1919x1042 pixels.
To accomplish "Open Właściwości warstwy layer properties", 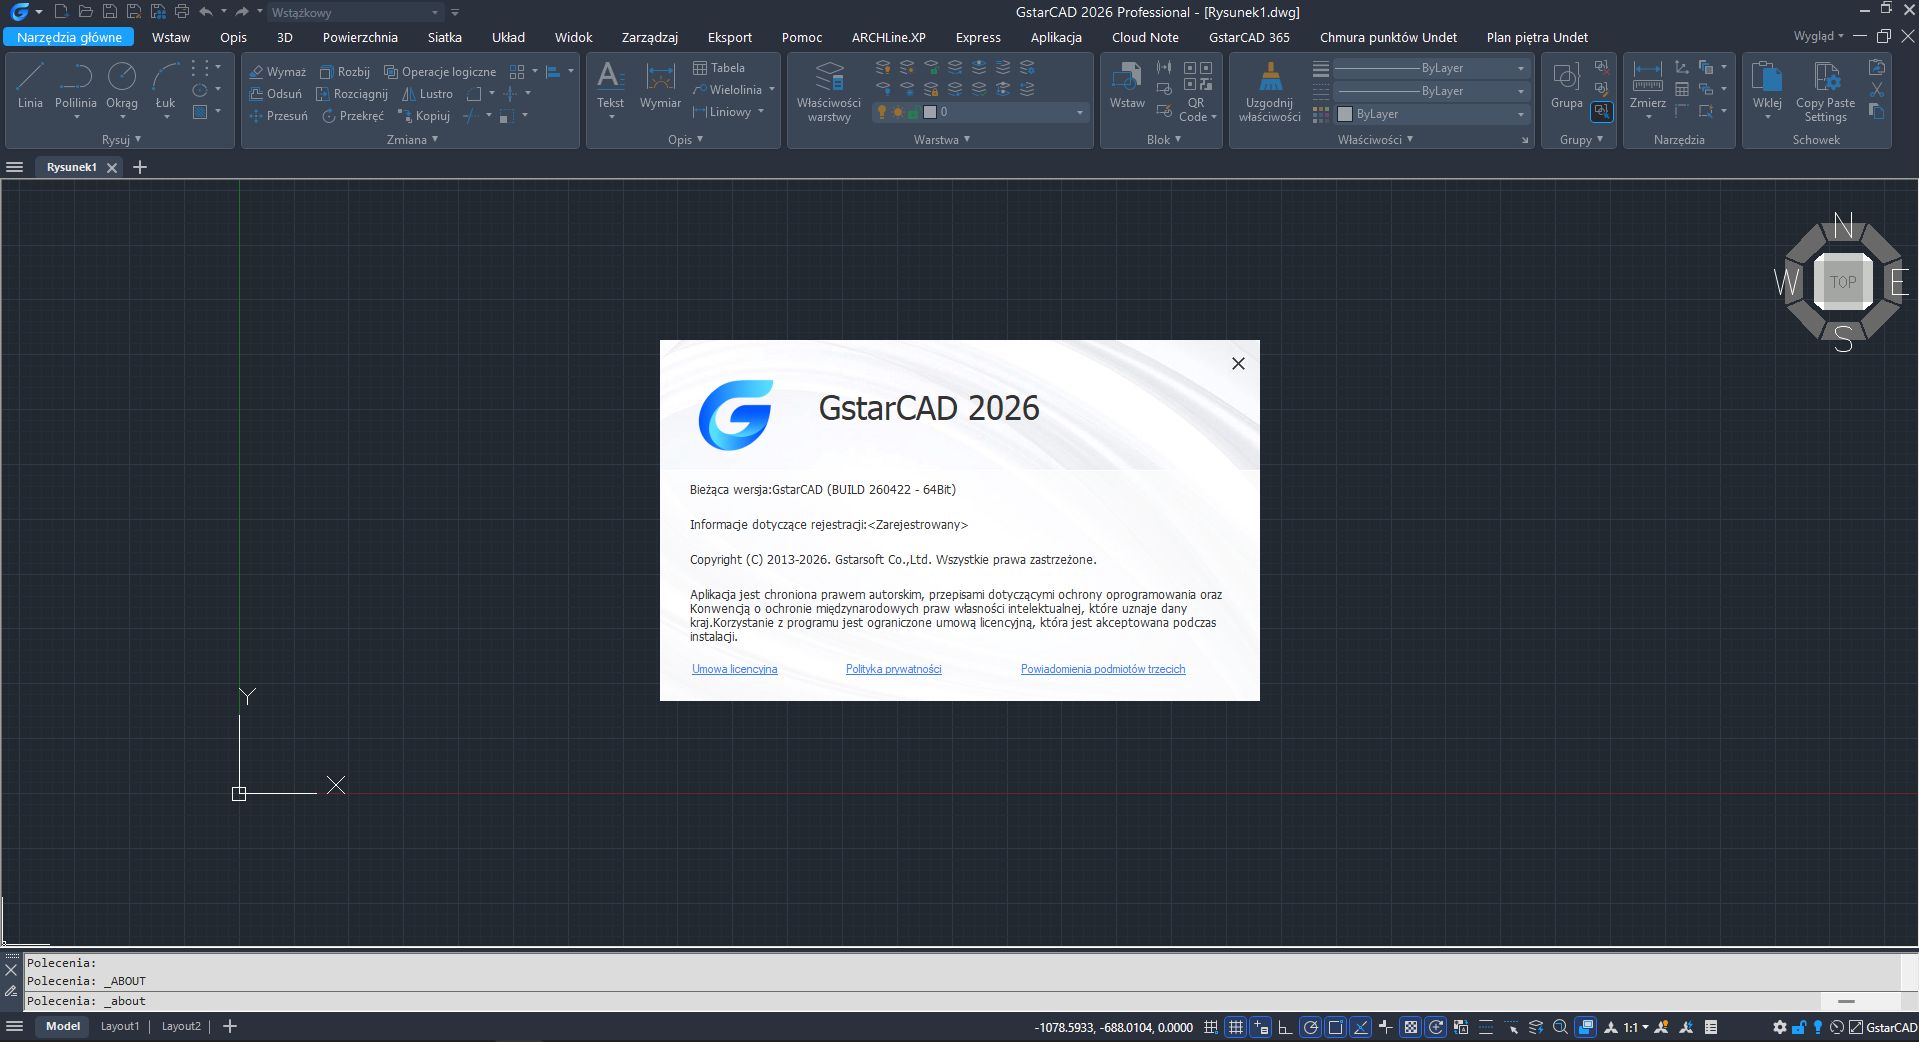I will point(829,92).
